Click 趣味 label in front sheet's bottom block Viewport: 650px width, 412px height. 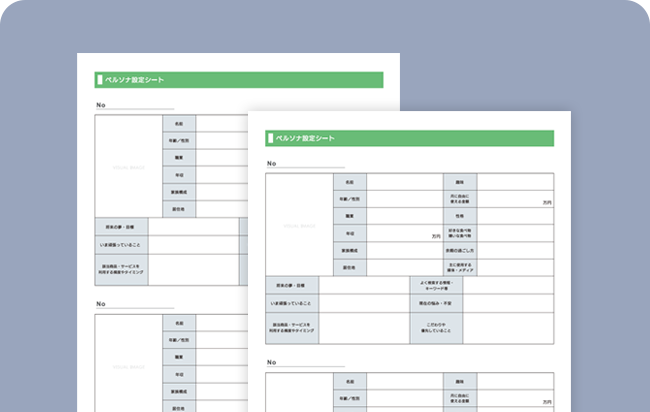pyautogui.click(x=460, y=381)
